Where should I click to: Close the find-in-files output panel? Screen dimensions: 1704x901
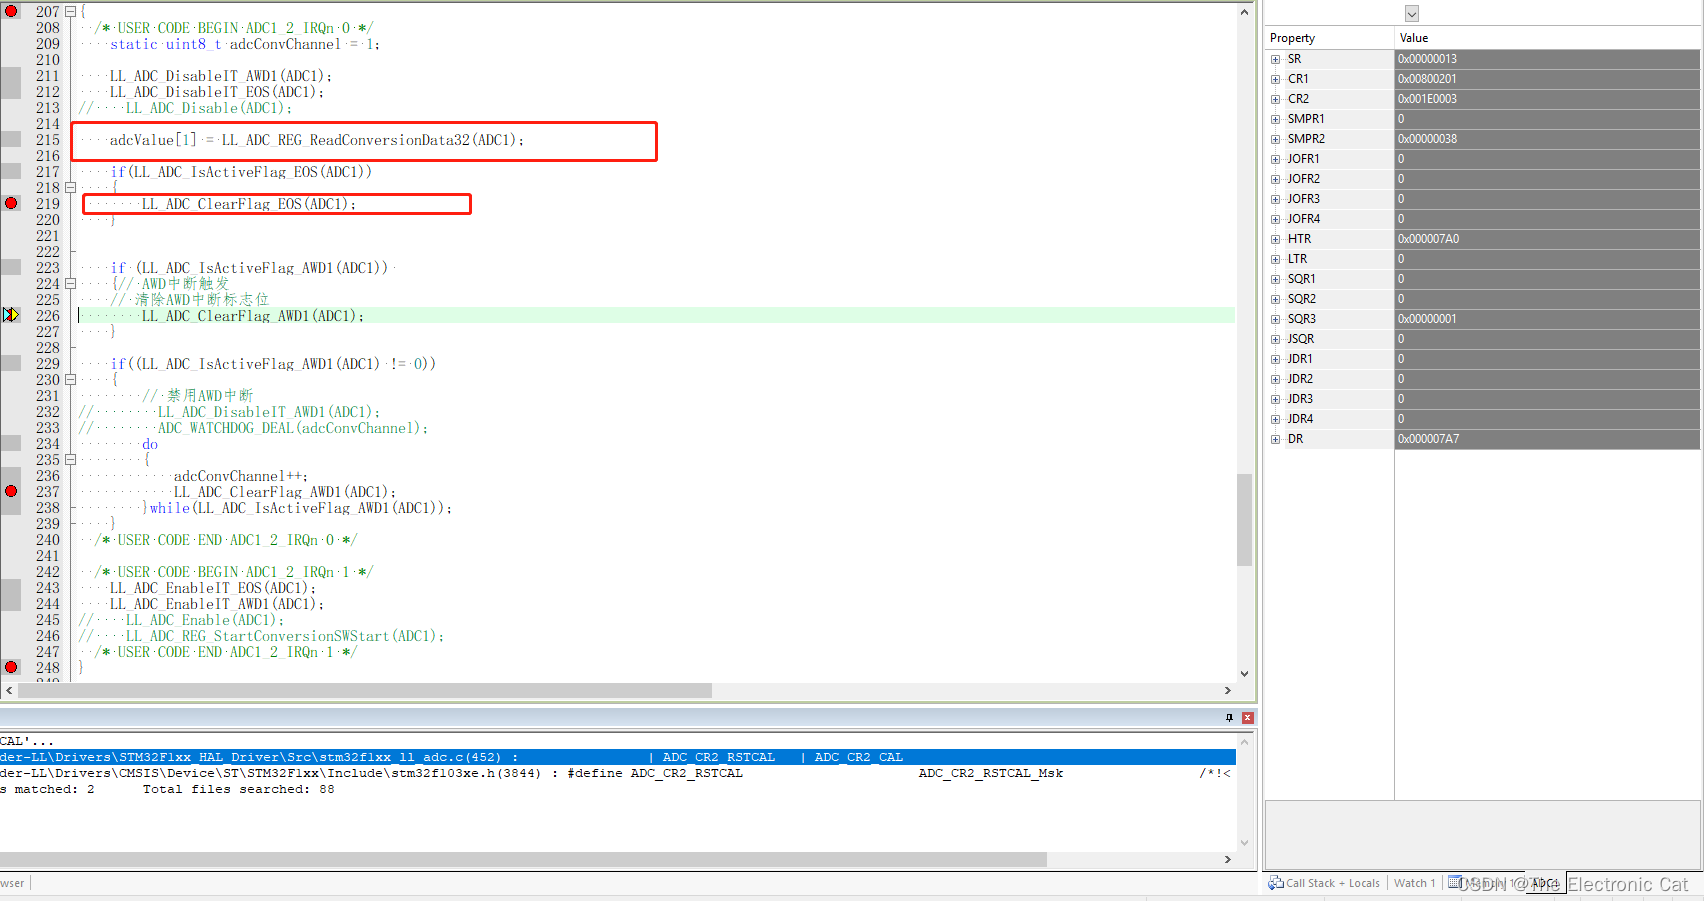(x=1248, y=718)
